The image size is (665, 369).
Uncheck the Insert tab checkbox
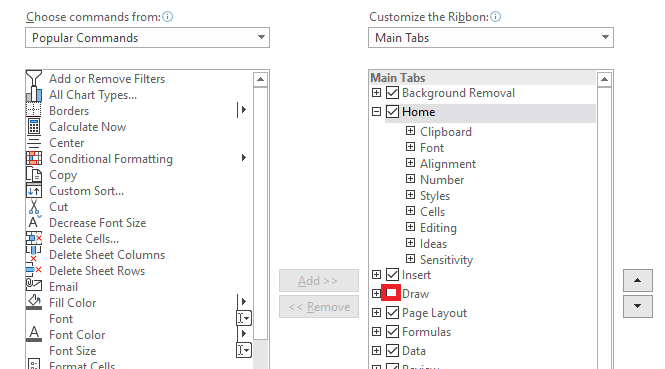(392, 274)
